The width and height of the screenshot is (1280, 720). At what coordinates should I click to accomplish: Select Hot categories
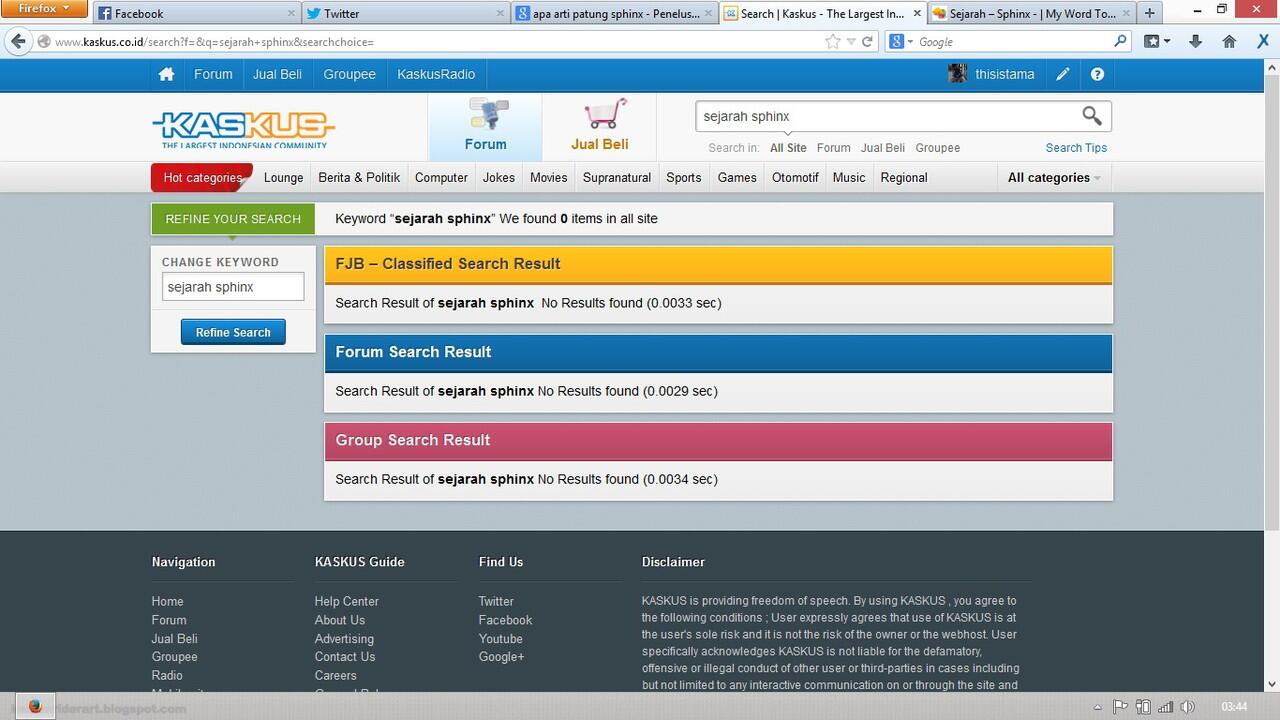click(202, 178)
